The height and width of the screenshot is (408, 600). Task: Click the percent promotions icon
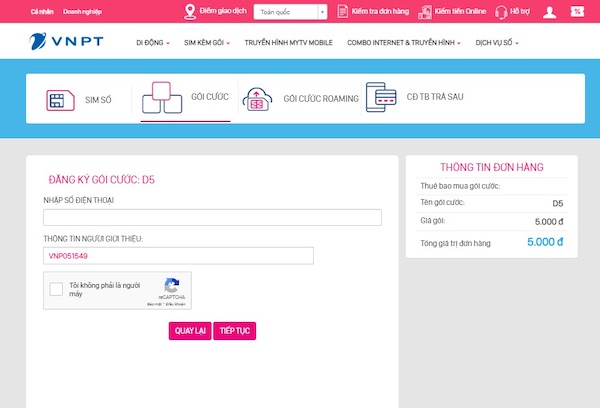pos(577,11)
